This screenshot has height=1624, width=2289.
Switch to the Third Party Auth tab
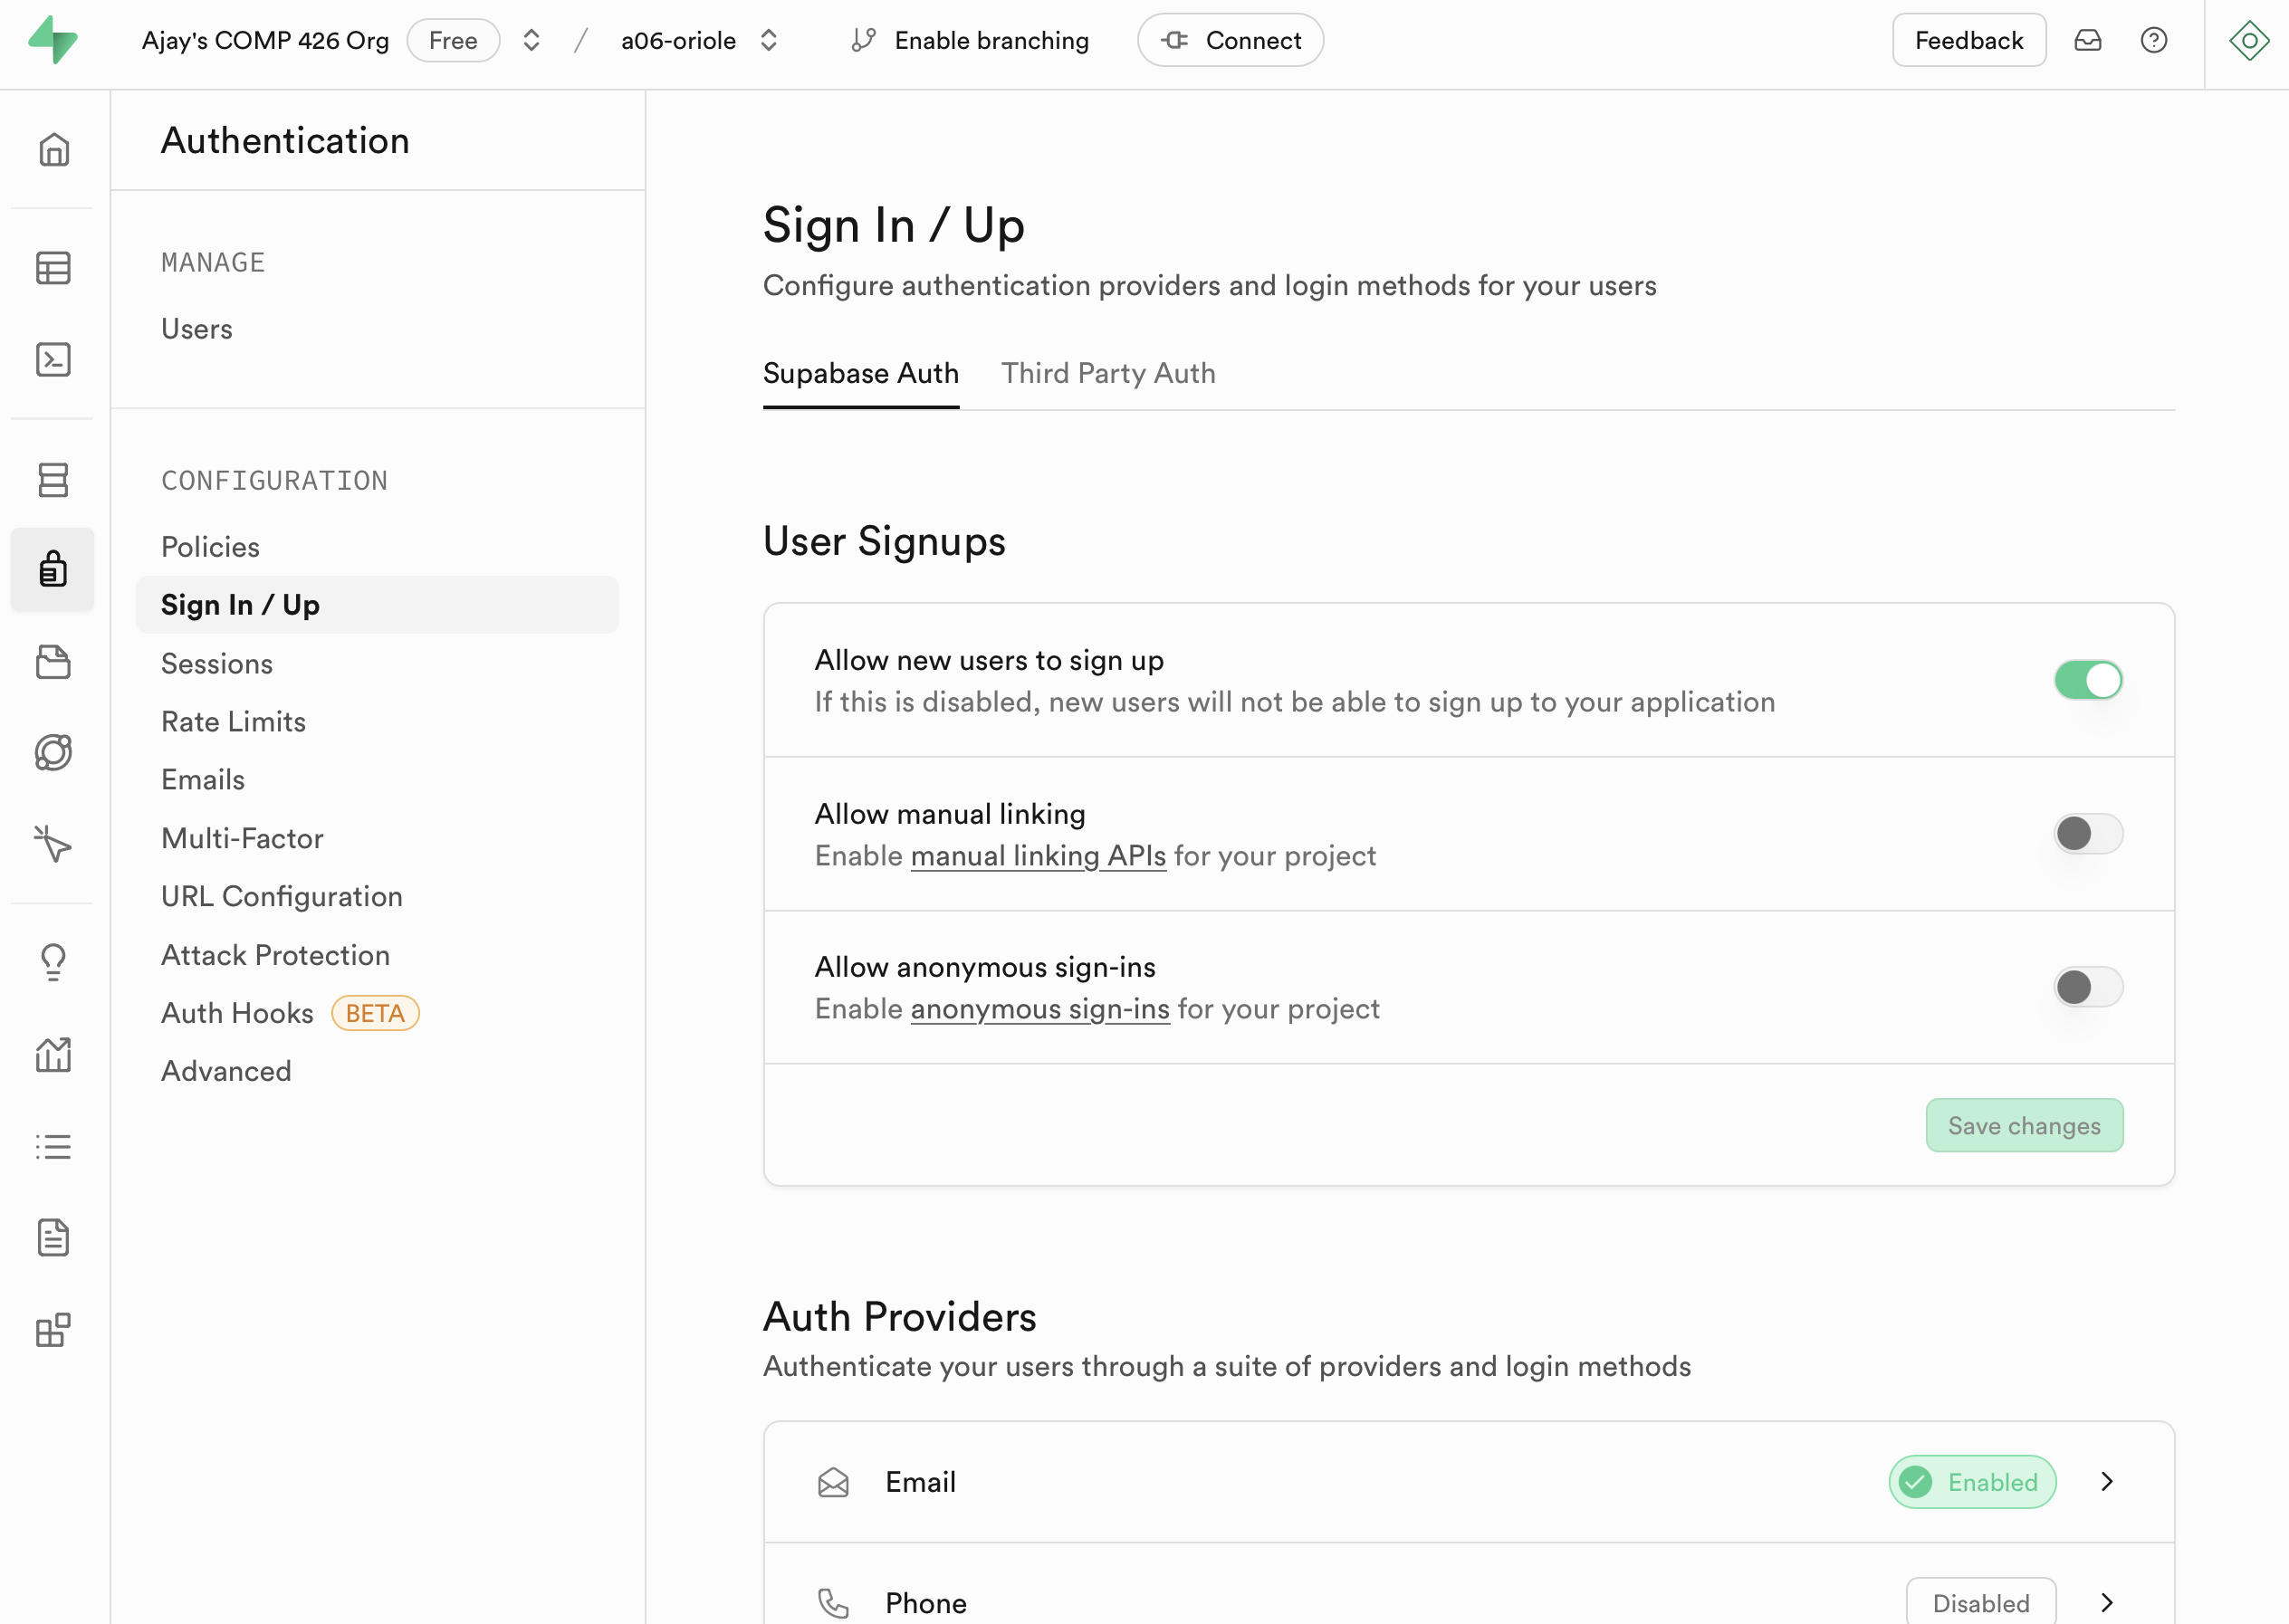click(x=1108, y=373)
